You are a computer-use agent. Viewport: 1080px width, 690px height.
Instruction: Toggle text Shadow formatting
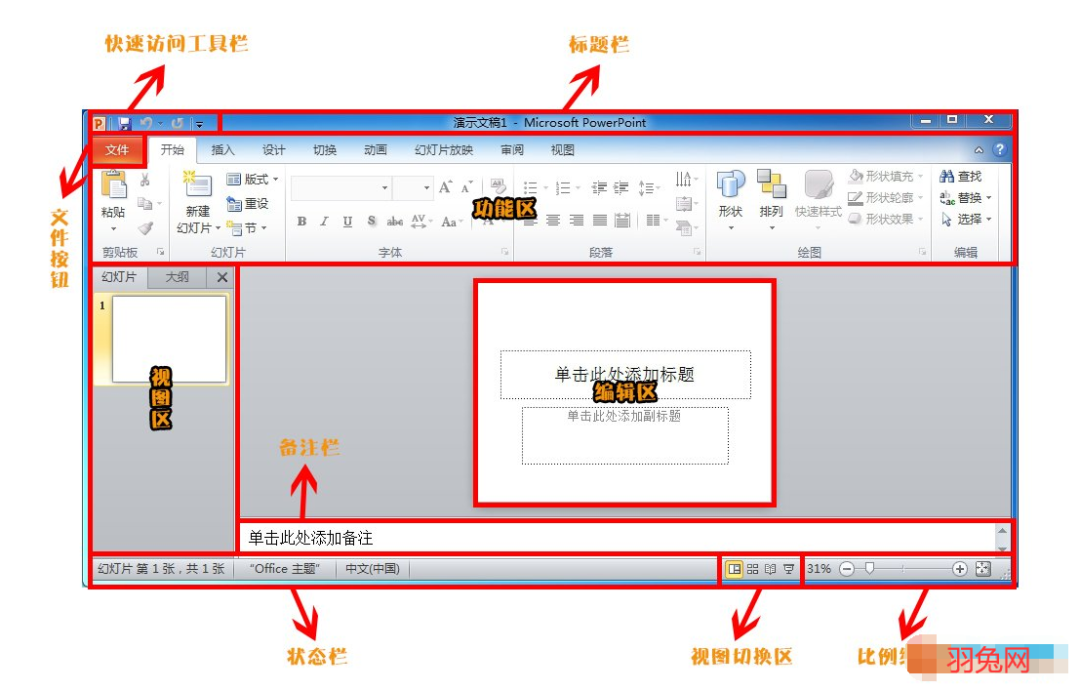pos(371,221)
